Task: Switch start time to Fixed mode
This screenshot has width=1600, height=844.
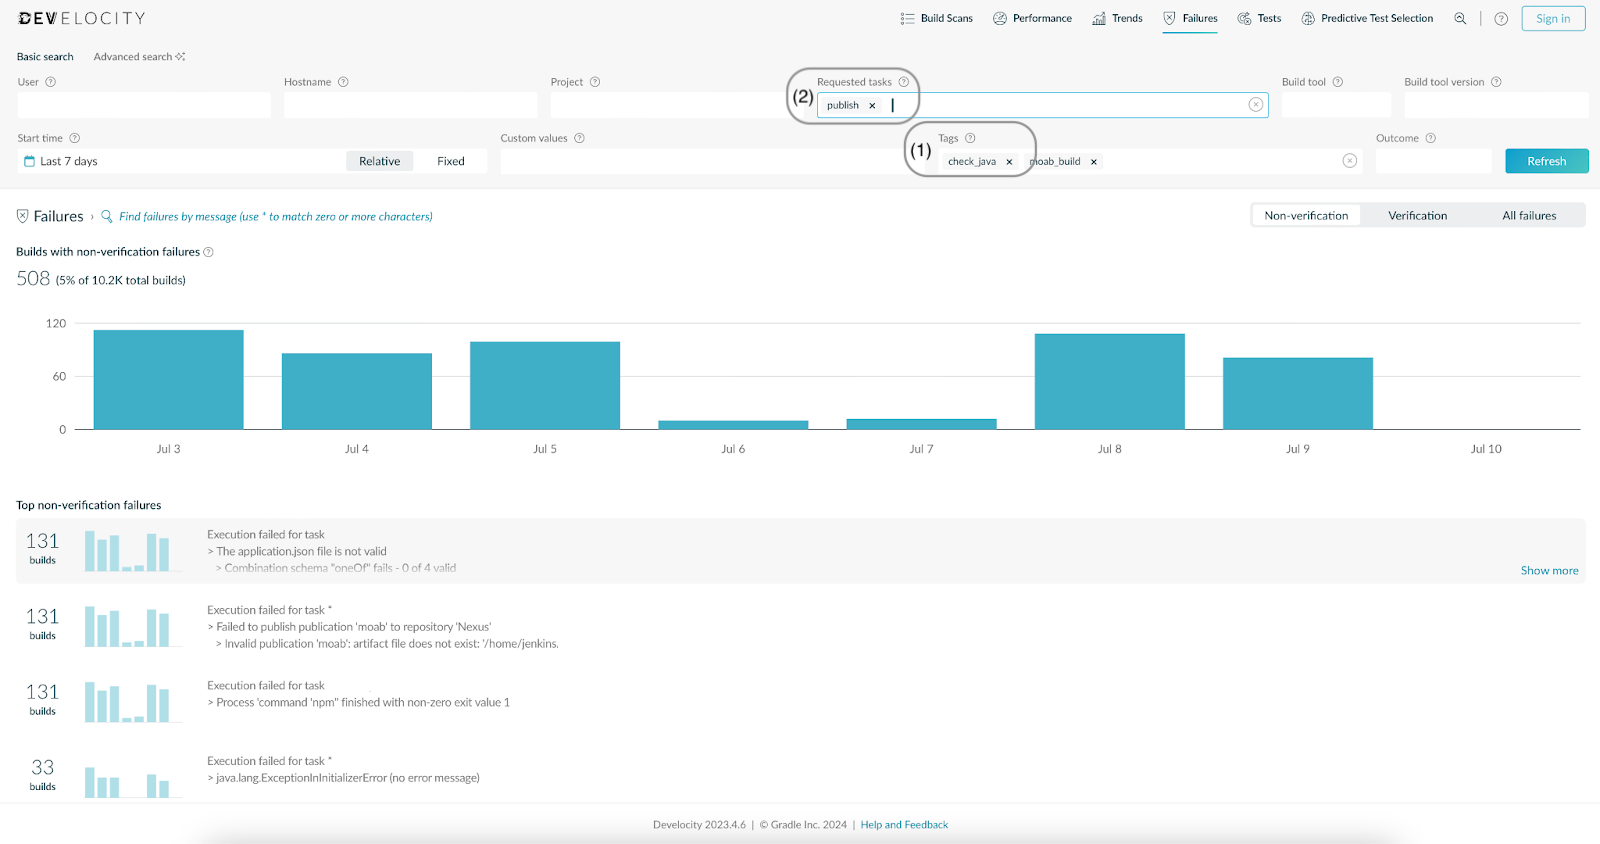Action: point(450,161)
